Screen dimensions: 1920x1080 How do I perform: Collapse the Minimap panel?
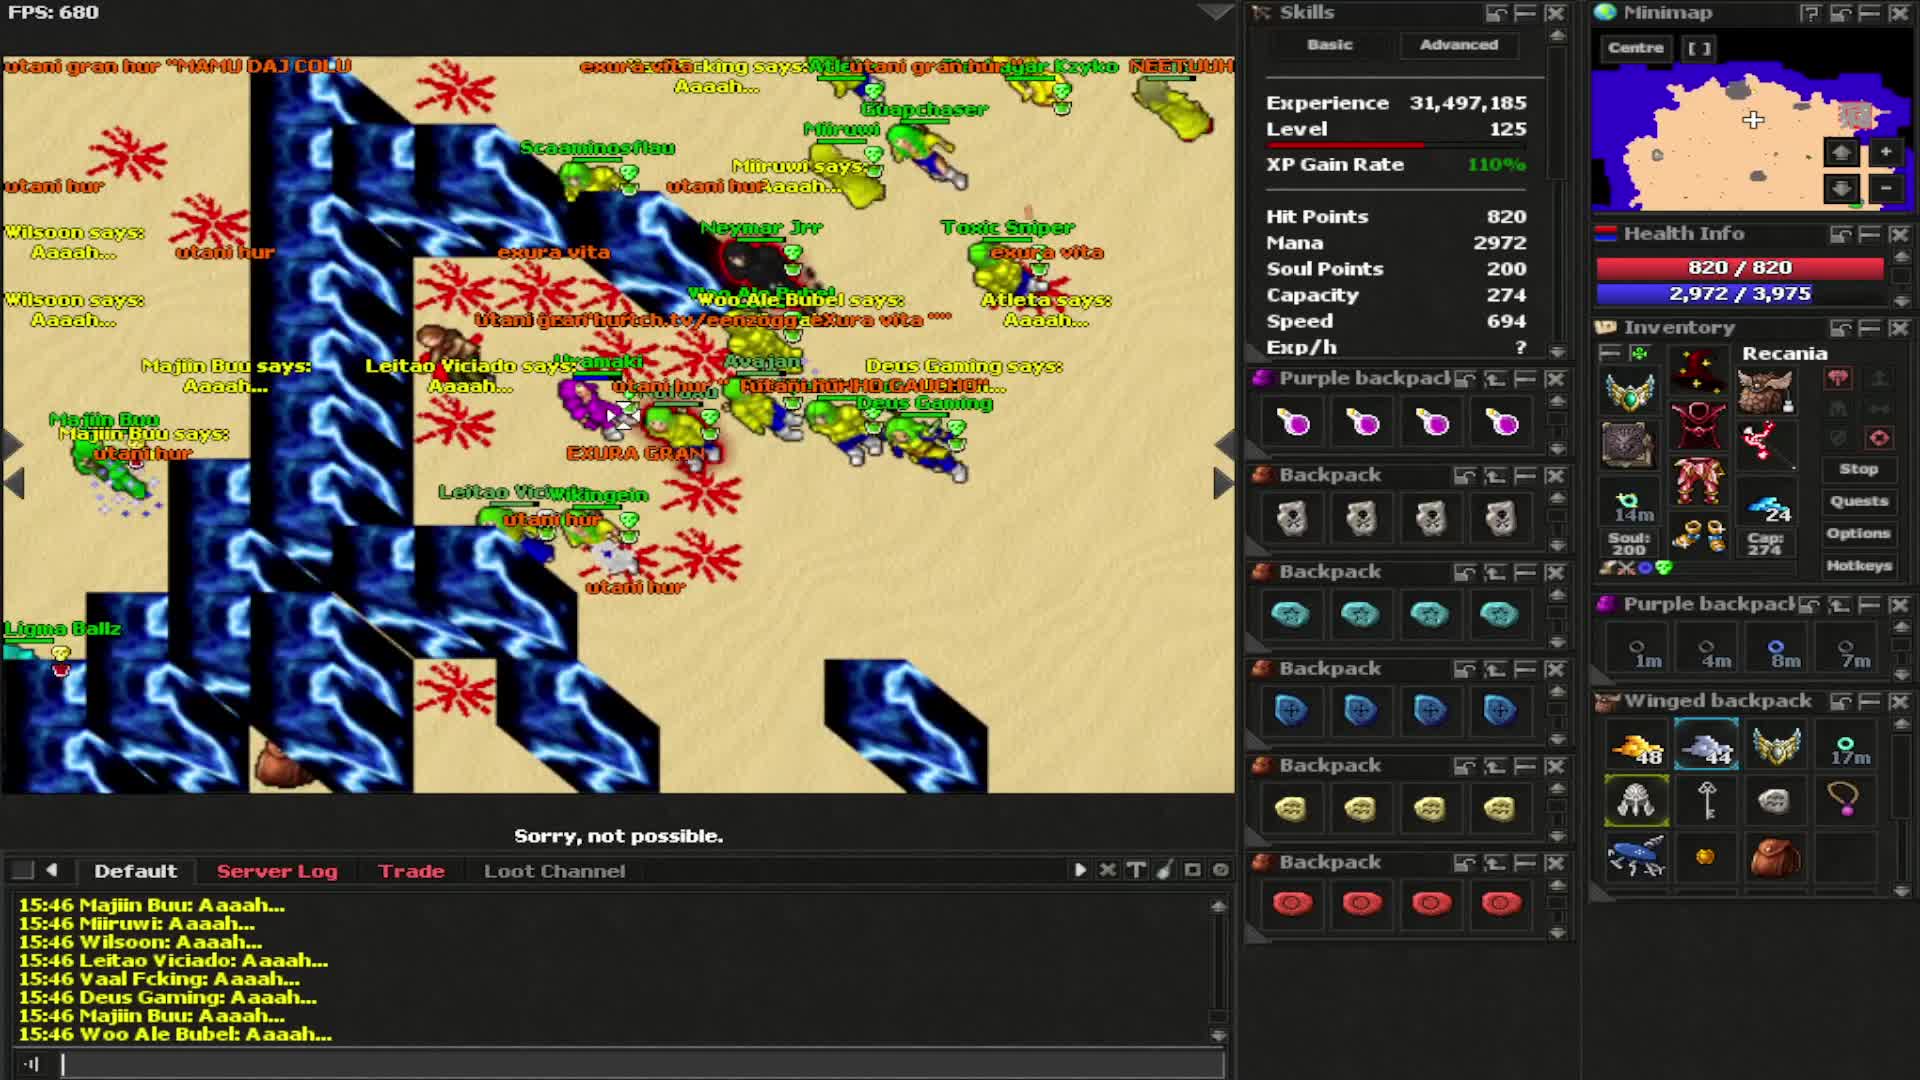coord(1869,13)
